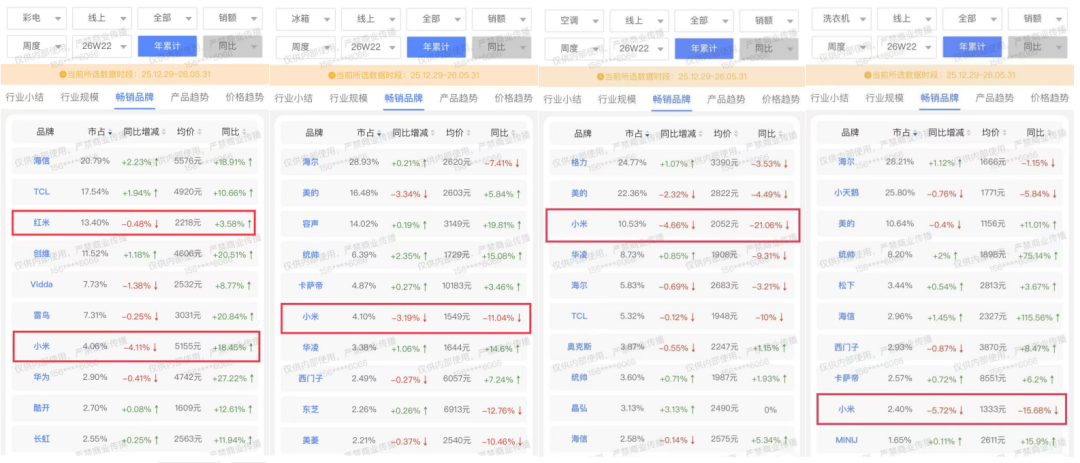1080x463 pixels.
Task: Open the 奥克斯 brand link in 空调 table
Action: click(579, 347)
